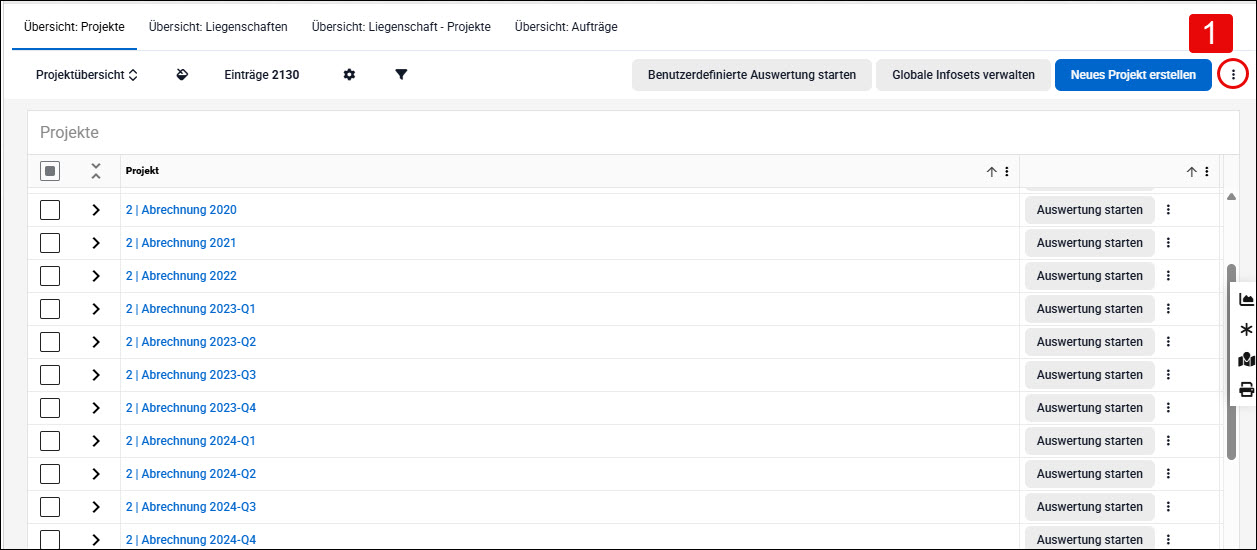Switch to Übersicht: Projekte tab

pos(74,27)
